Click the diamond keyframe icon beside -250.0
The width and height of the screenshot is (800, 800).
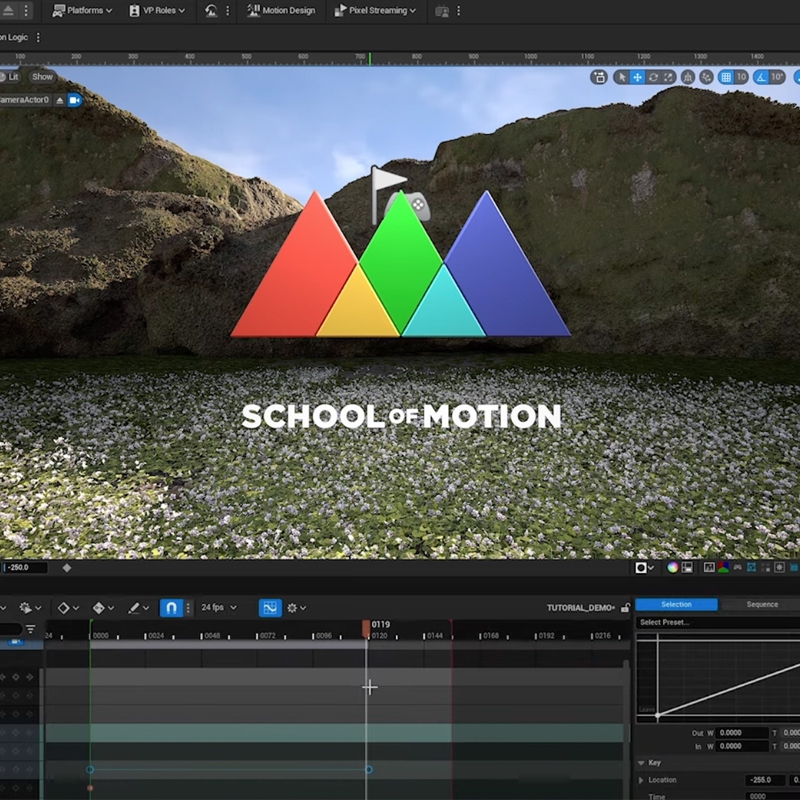[67, 567]
